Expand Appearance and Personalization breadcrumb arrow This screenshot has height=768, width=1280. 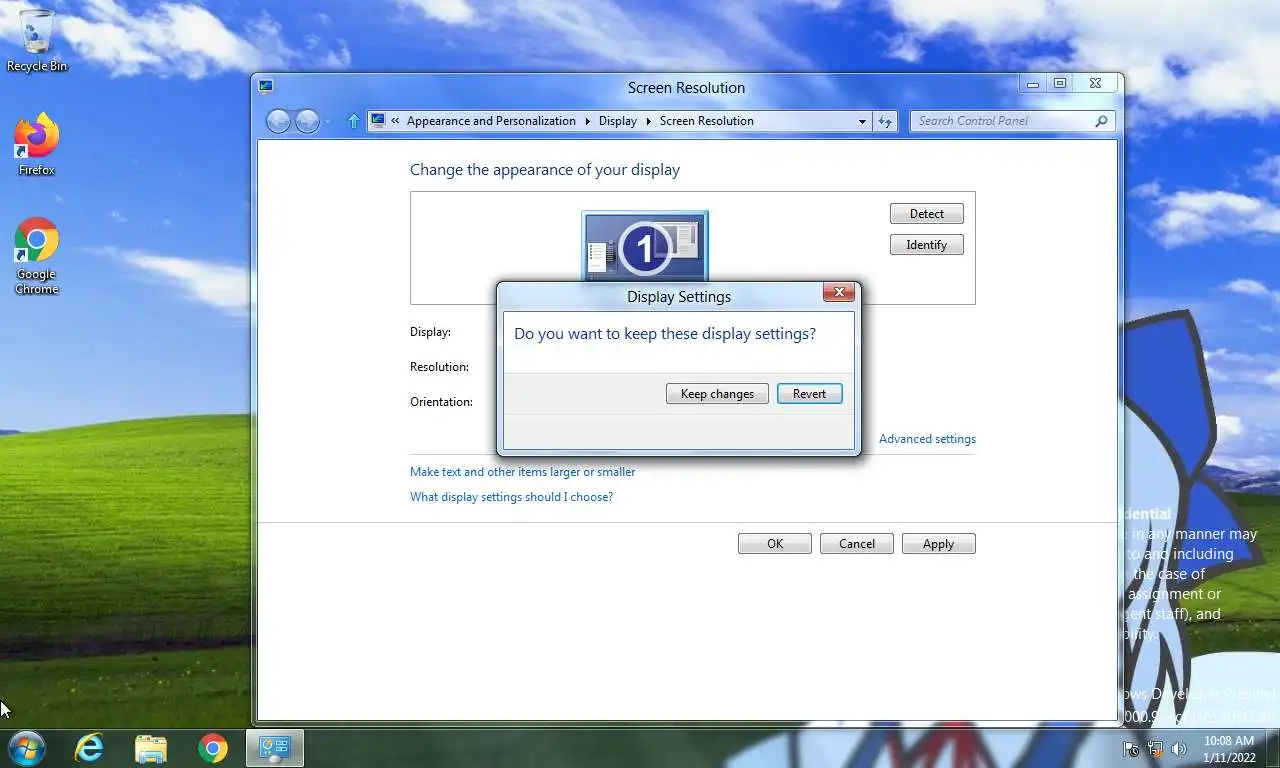[x=588, y=121]
